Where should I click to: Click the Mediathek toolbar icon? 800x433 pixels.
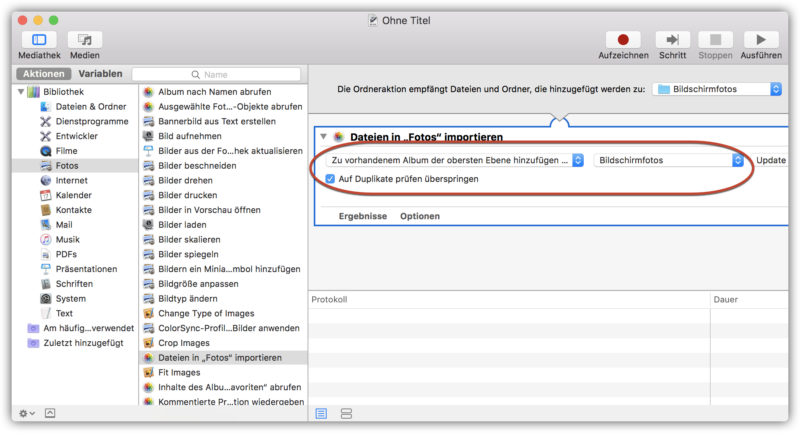tap(40, 40)
